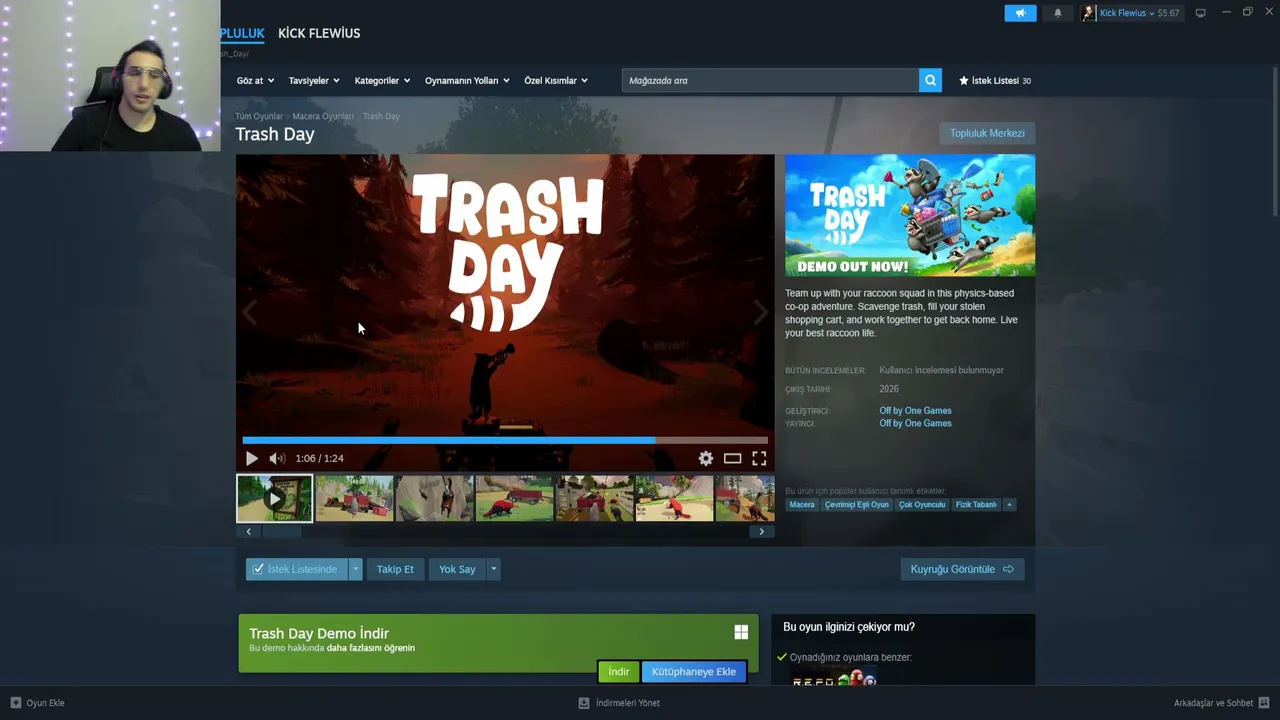Image resolution: width=1280 pixels, height=720 pixels.
Task: Open the Kategoriler dropdown menu
Action: coord(382,80)
